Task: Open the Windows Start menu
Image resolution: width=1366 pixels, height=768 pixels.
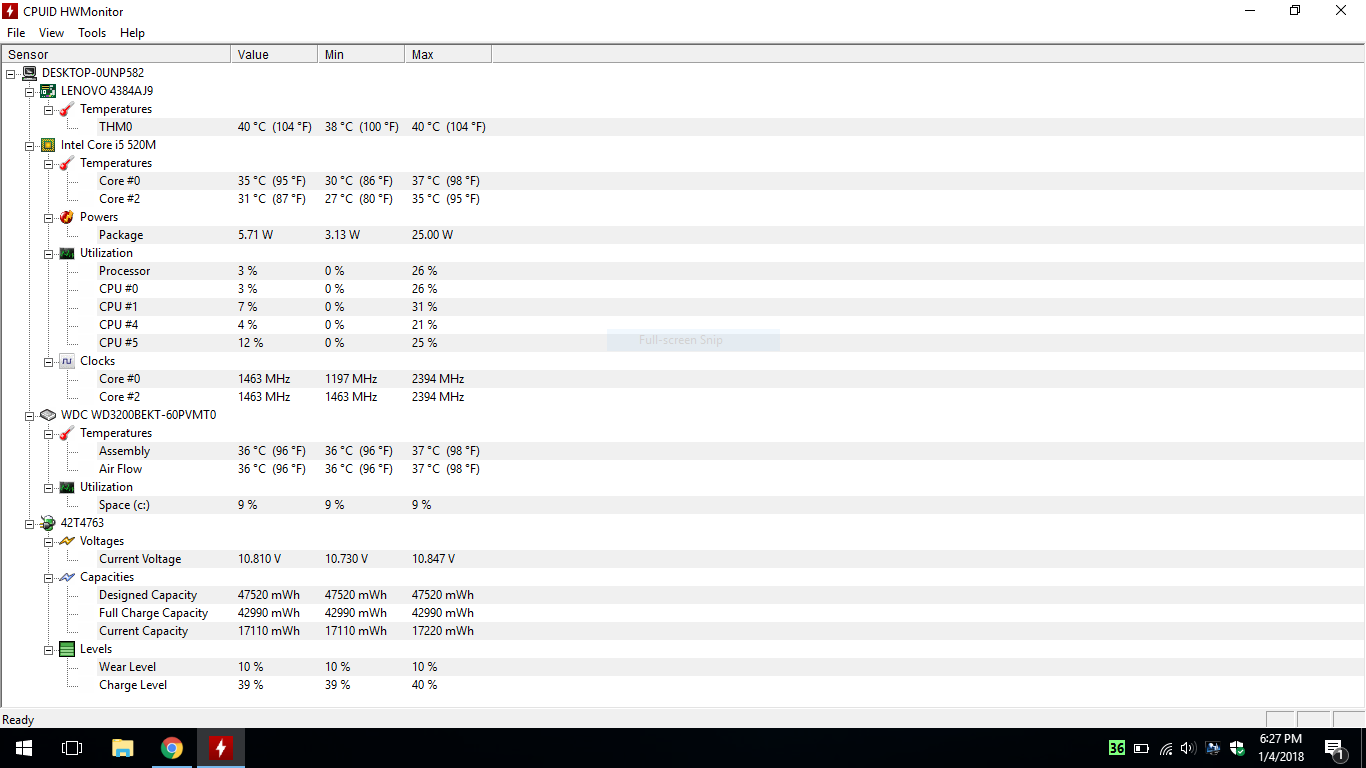Action: pyautogui.click(x=24, y=748)
